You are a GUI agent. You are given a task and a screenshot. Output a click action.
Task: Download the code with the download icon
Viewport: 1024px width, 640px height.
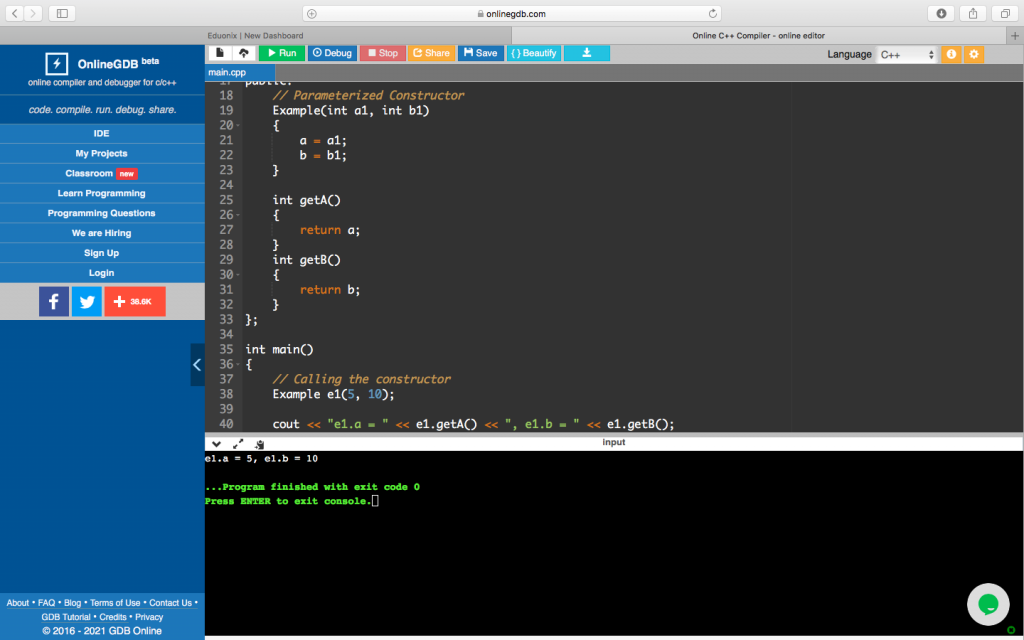pos(586,53)
